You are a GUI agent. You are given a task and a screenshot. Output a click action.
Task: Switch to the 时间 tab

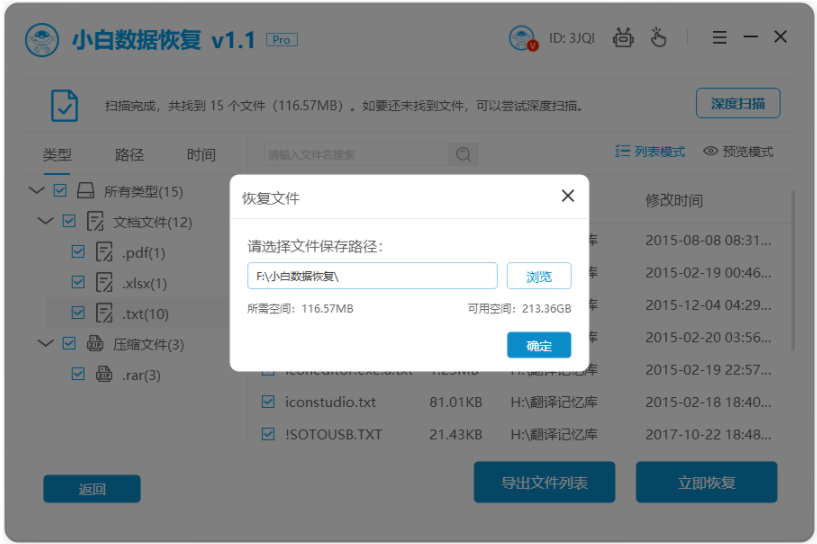(x=201, y=155)
